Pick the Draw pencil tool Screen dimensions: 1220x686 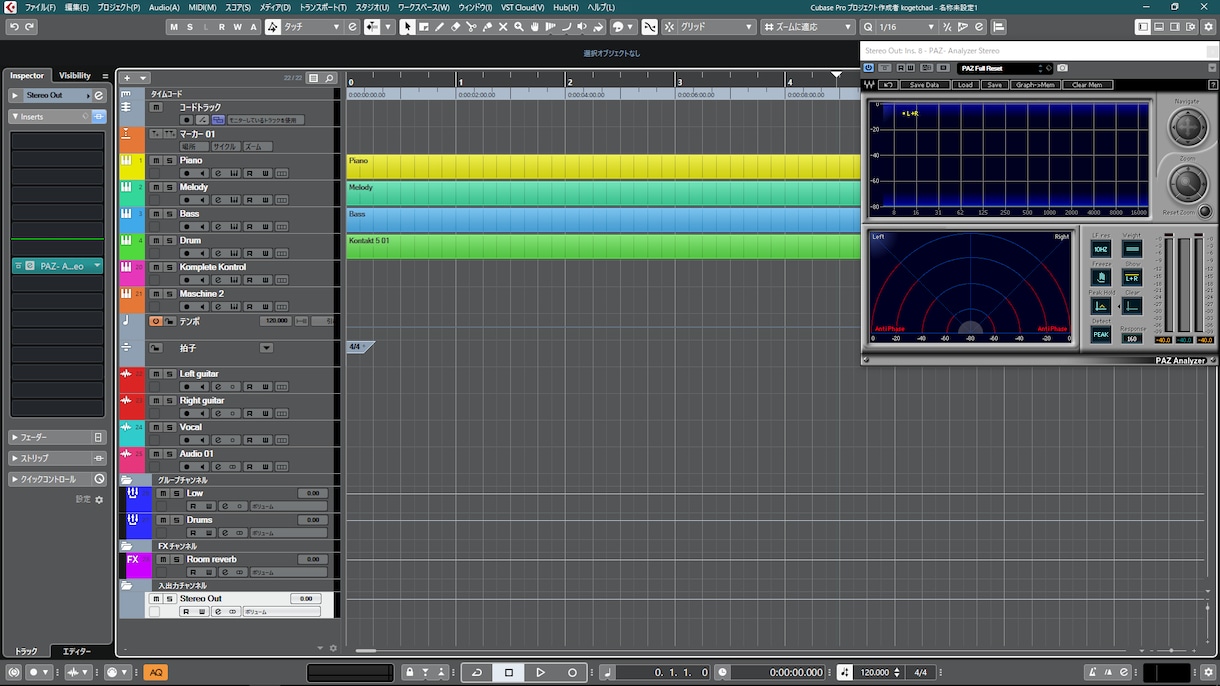pos(439,27)
